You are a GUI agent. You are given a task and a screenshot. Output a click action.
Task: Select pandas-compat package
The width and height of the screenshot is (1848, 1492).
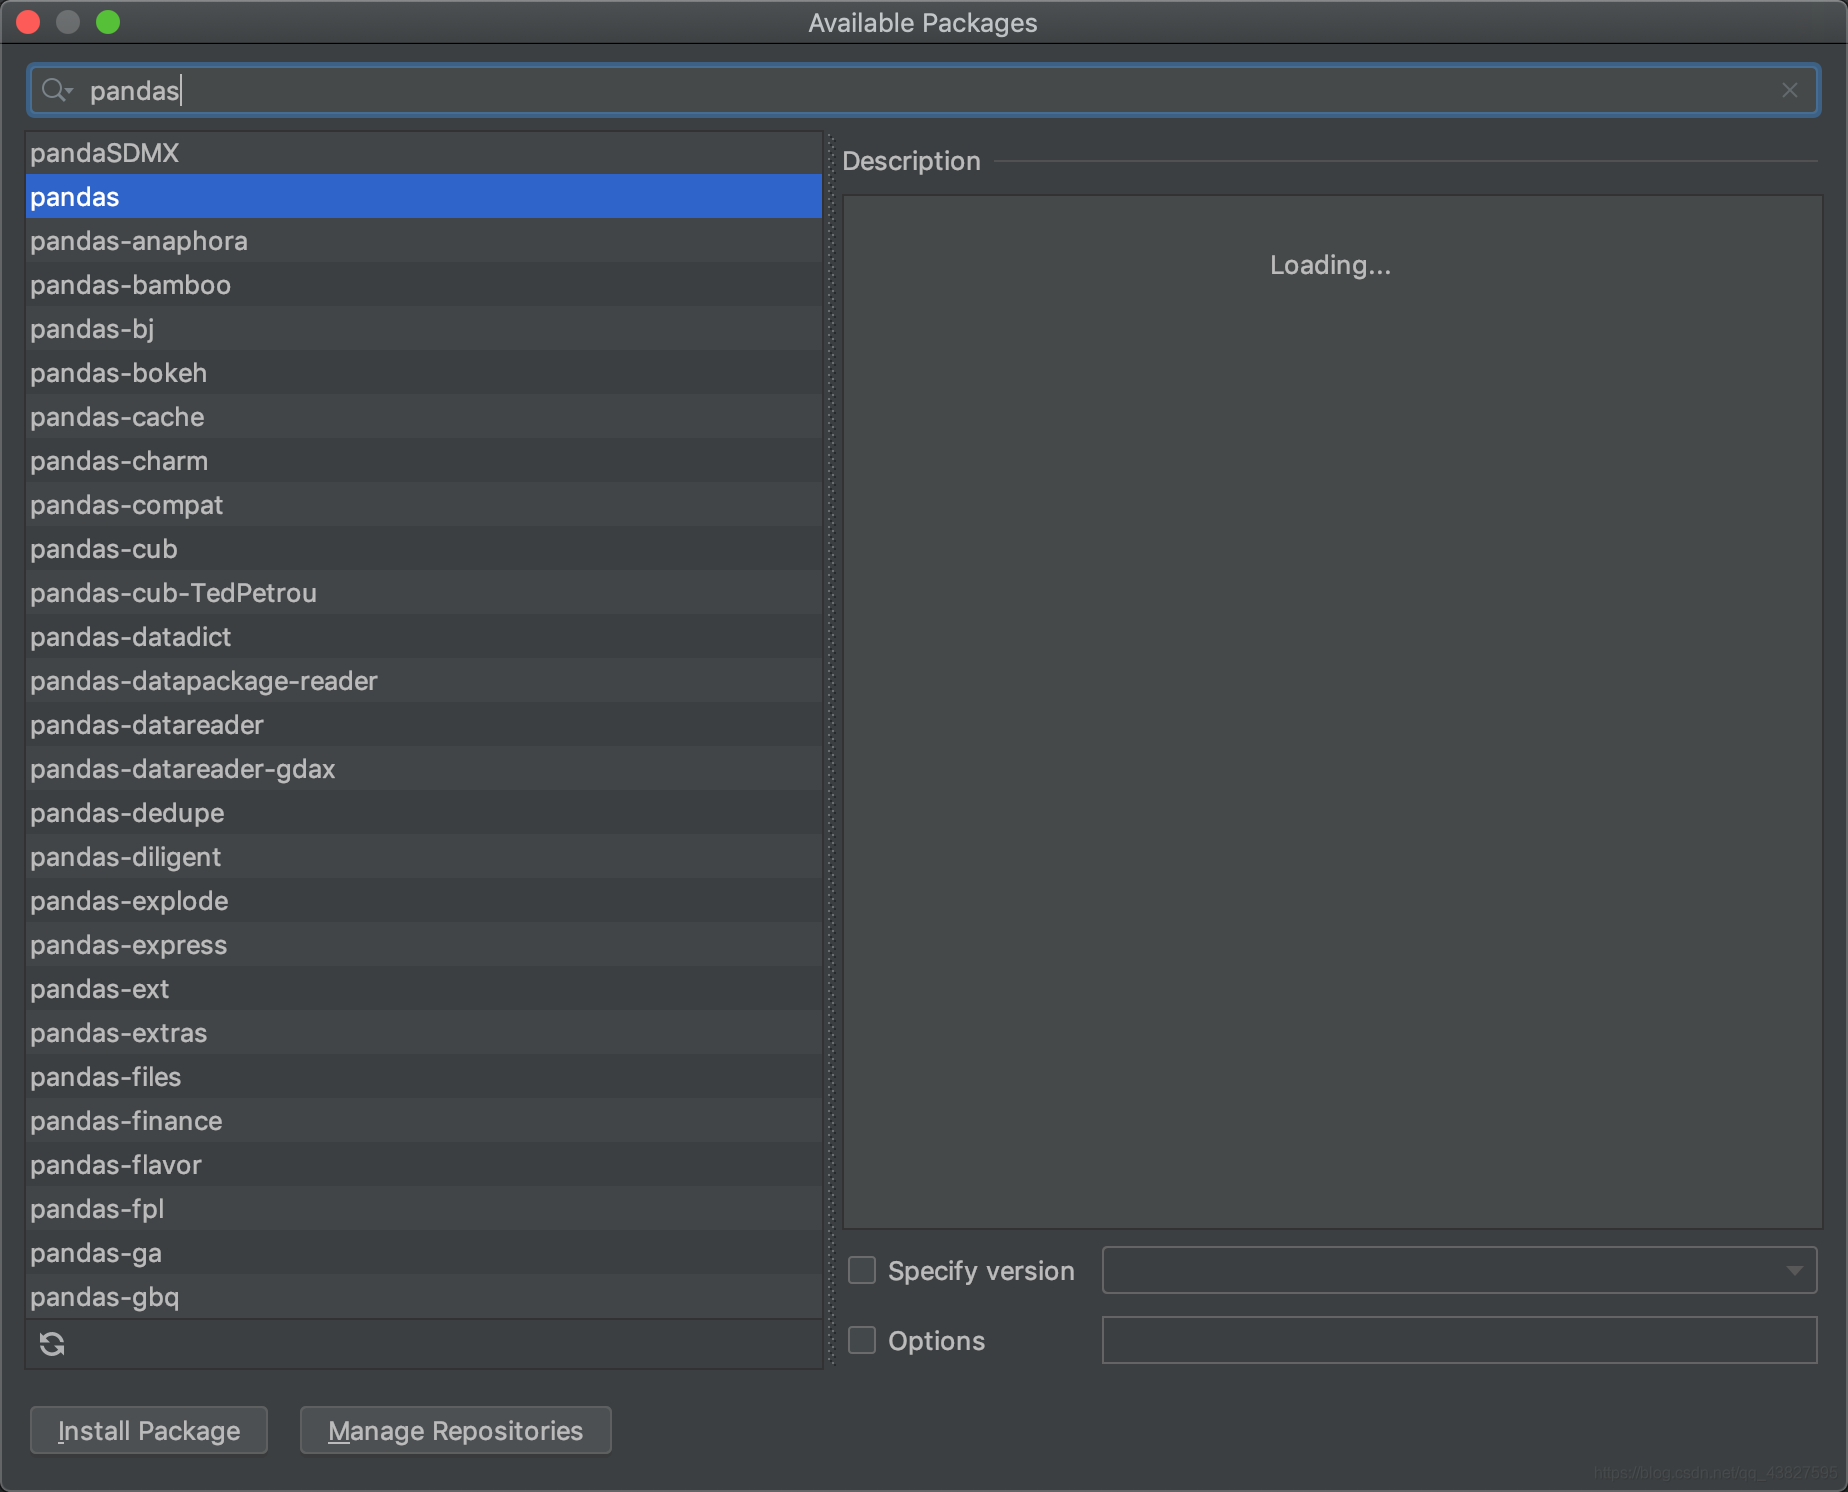pyautogui.click(x=424, y=505)
